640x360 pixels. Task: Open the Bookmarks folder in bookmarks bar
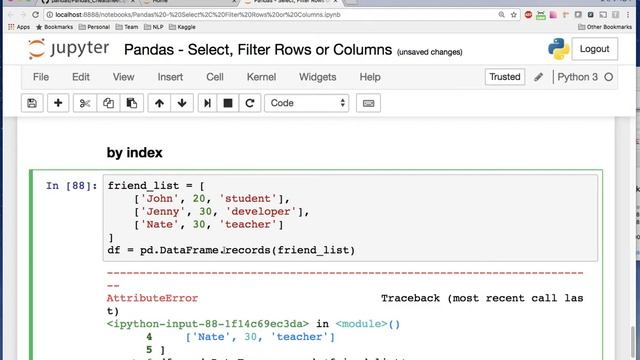coord(54,27)
